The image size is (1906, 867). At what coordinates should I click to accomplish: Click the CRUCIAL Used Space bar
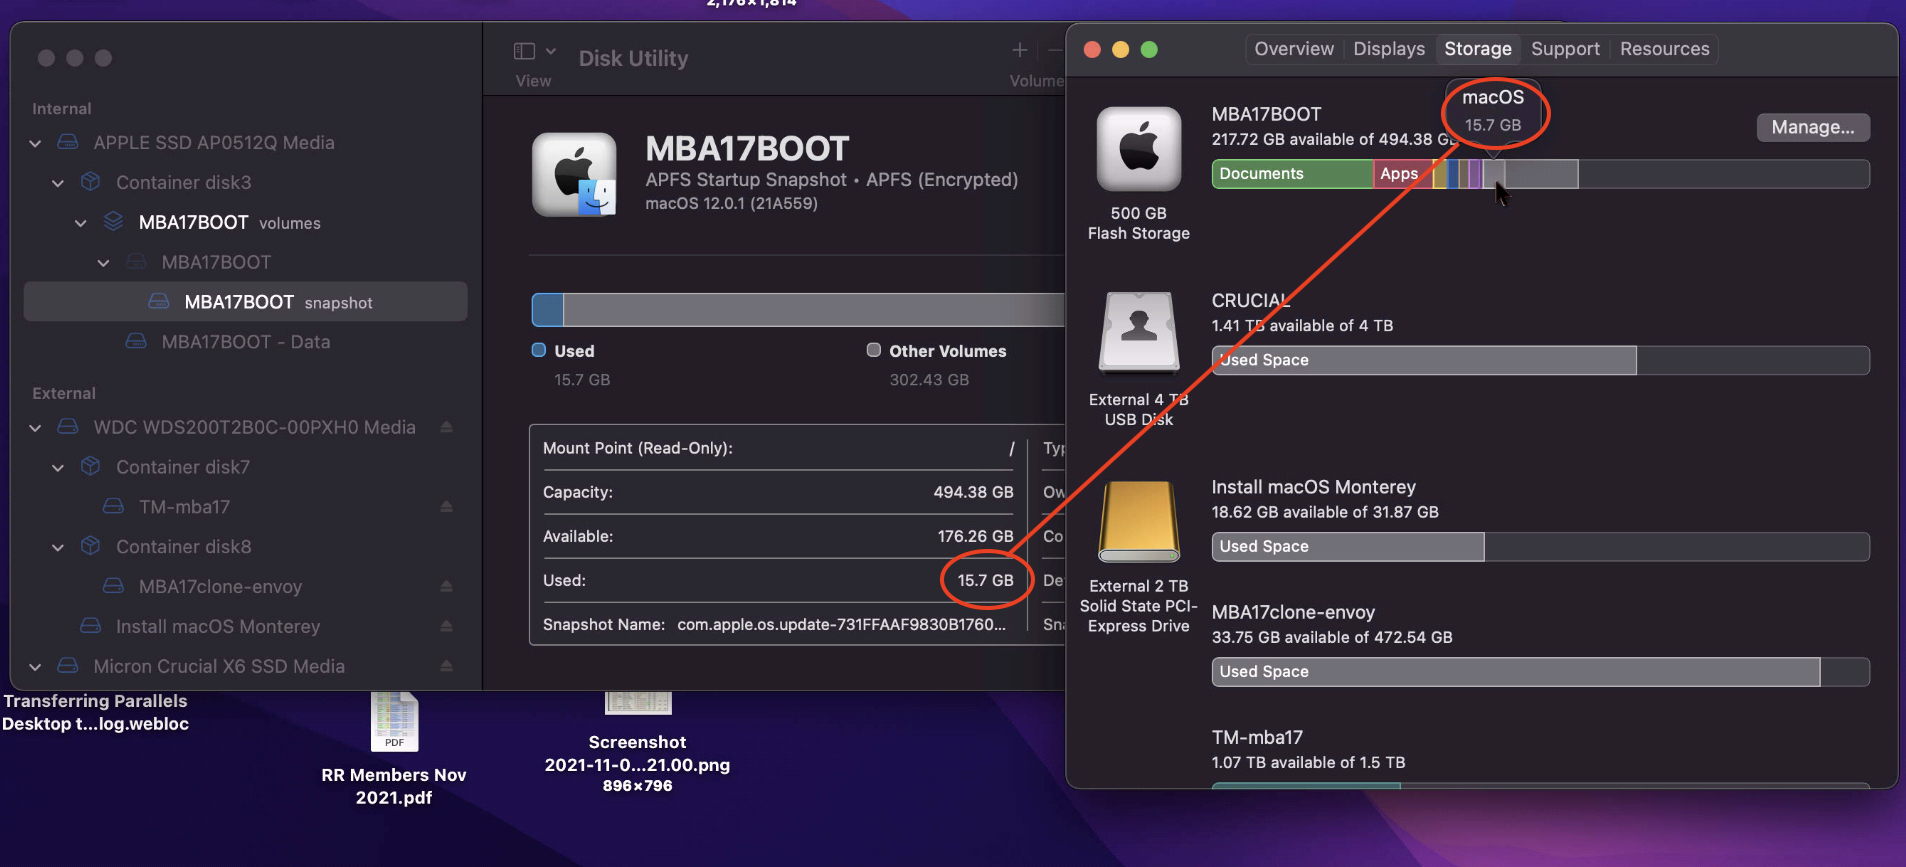(x=1424, y=360)
